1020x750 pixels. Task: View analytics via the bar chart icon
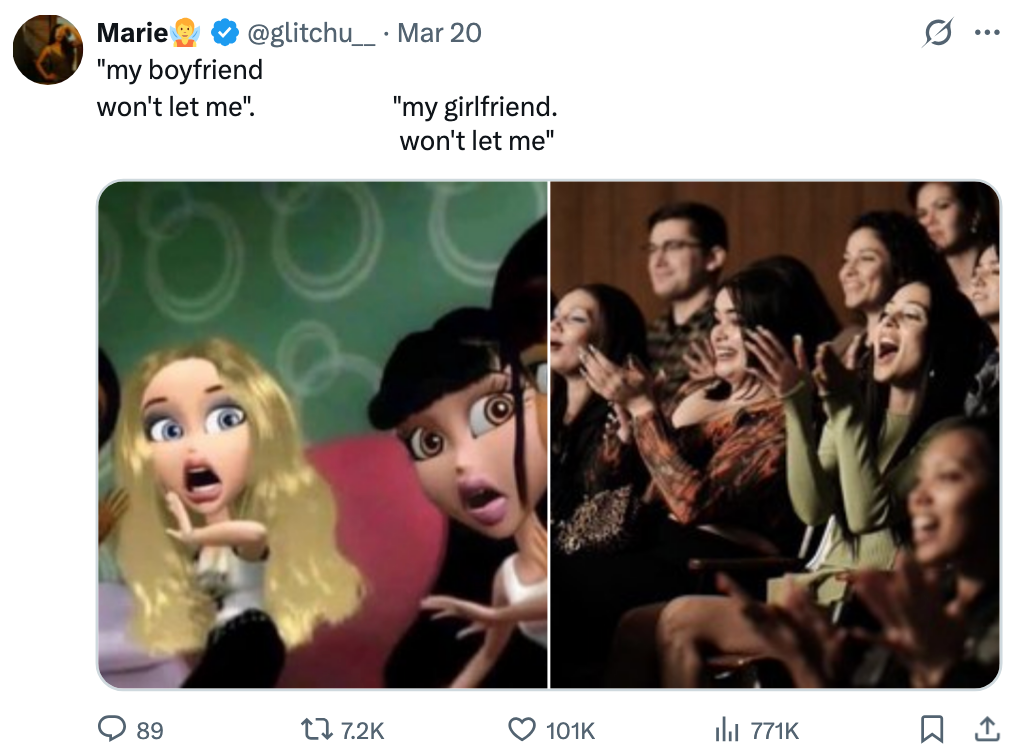coord(726,730)
